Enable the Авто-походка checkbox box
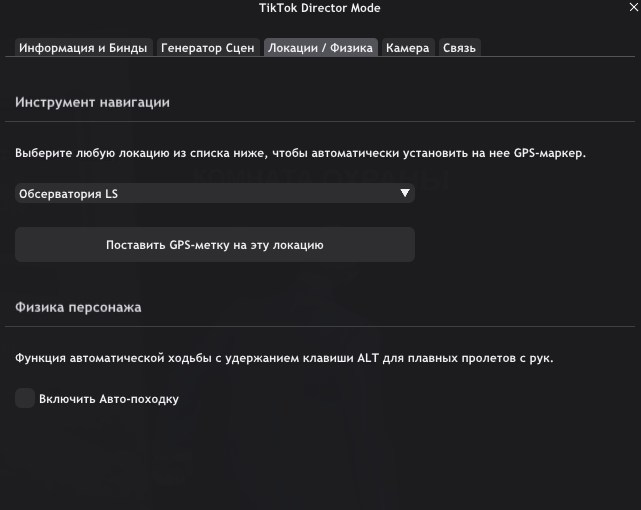The height and width of the screenshot is (510, 641). [x=25, y=398]
